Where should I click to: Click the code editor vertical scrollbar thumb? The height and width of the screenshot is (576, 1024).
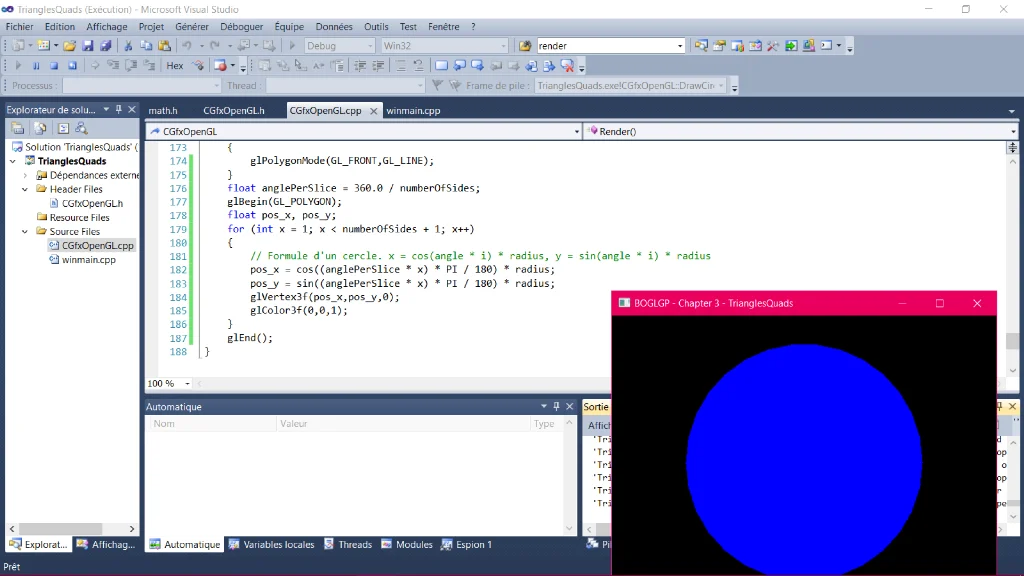tap(1012, 341)
